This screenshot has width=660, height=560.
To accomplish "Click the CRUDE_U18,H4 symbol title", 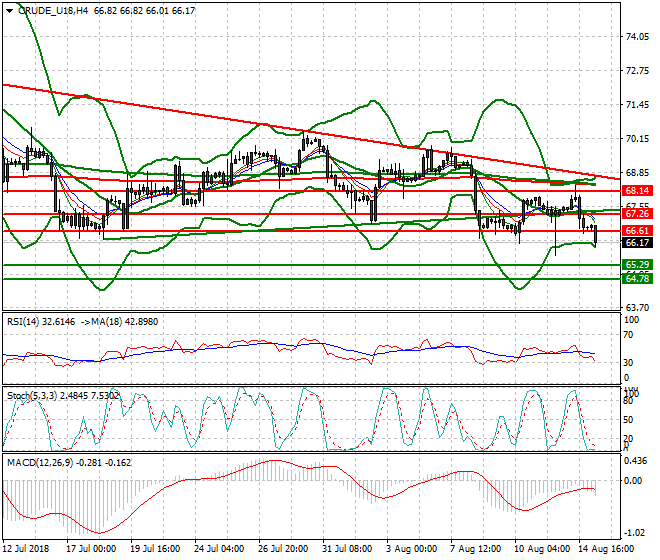I will 53,11.
